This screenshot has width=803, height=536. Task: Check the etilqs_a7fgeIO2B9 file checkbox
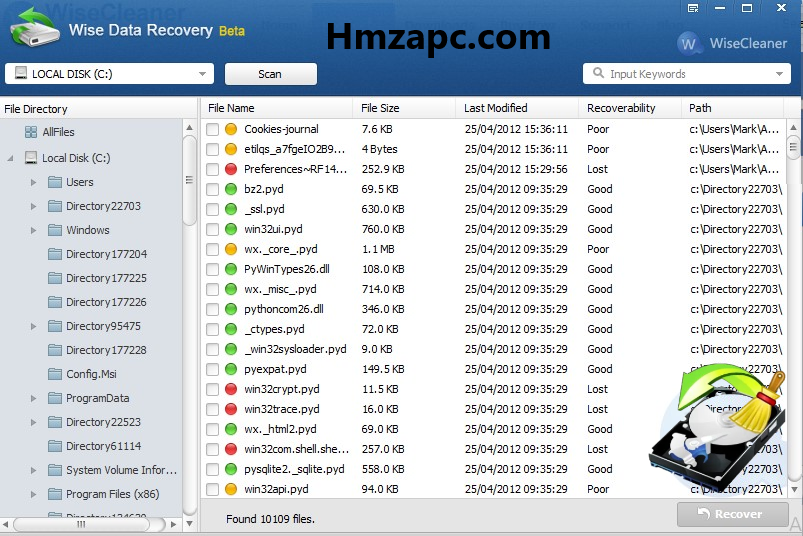point(213,149)
